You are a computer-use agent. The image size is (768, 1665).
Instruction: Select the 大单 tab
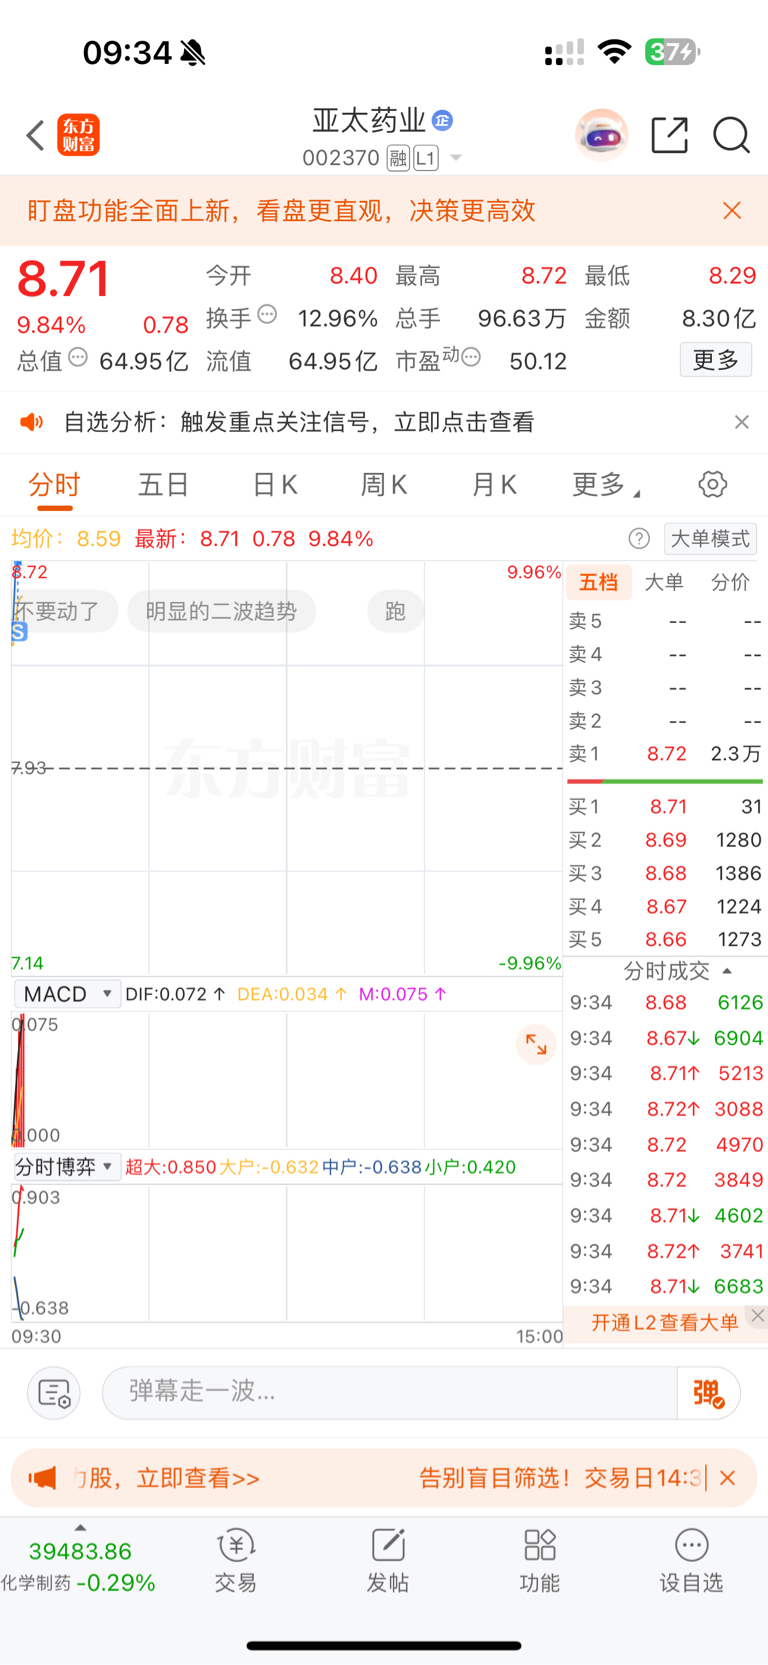click(x=664, y=582)
